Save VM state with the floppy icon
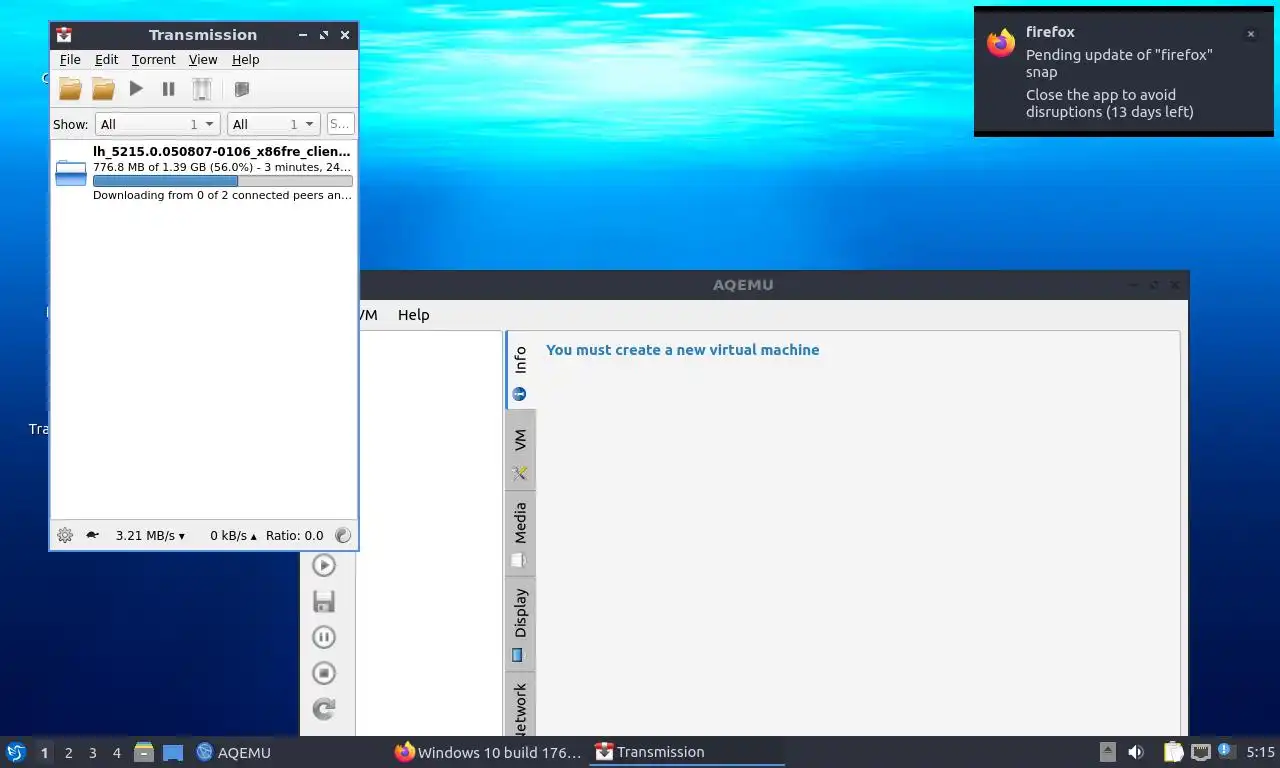This screenshot has height=768, width=1280. coord(323,601)
